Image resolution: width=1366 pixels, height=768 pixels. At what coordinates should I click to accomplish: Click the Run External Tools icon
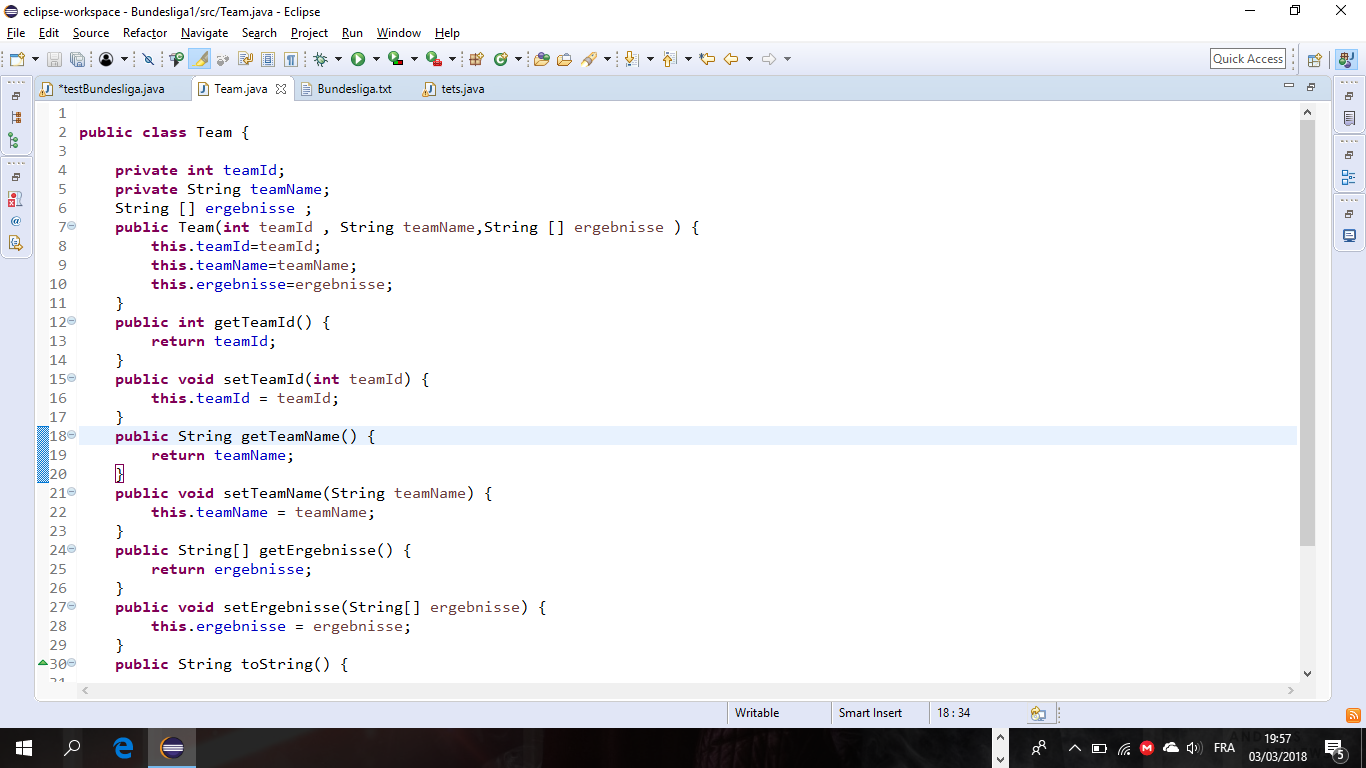(x=433, y=59)
